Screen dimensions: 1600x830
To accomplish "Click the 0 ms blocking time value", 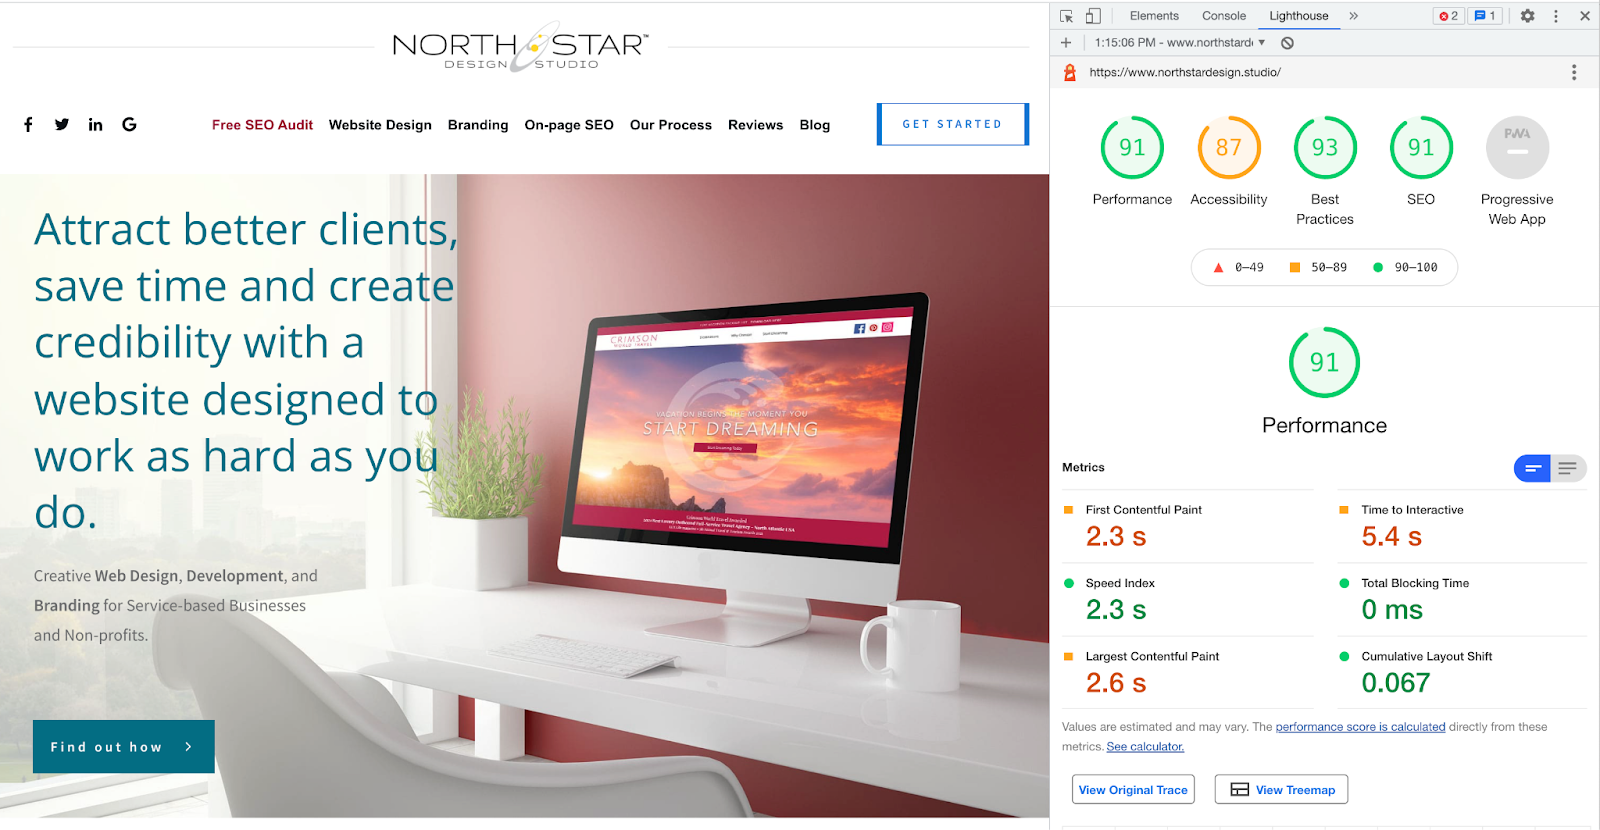I will [1392, 610].
